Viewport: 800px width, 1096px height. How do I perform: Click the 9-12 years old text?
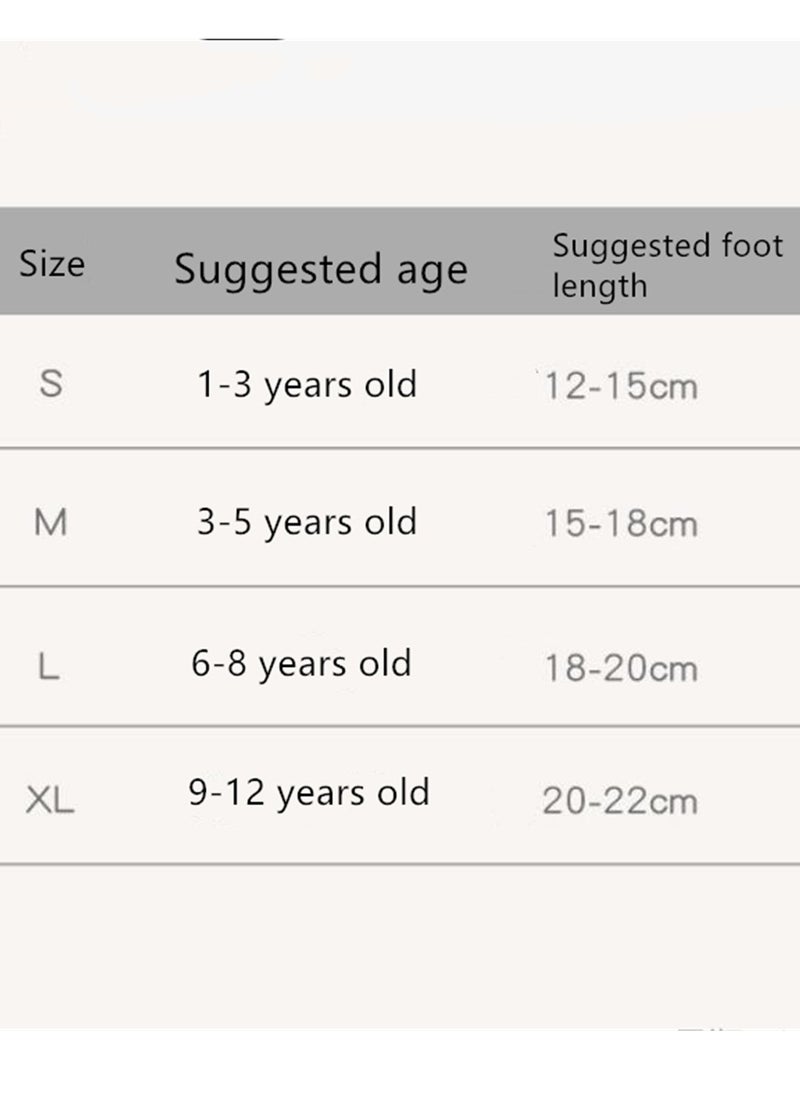click(309, 794)
